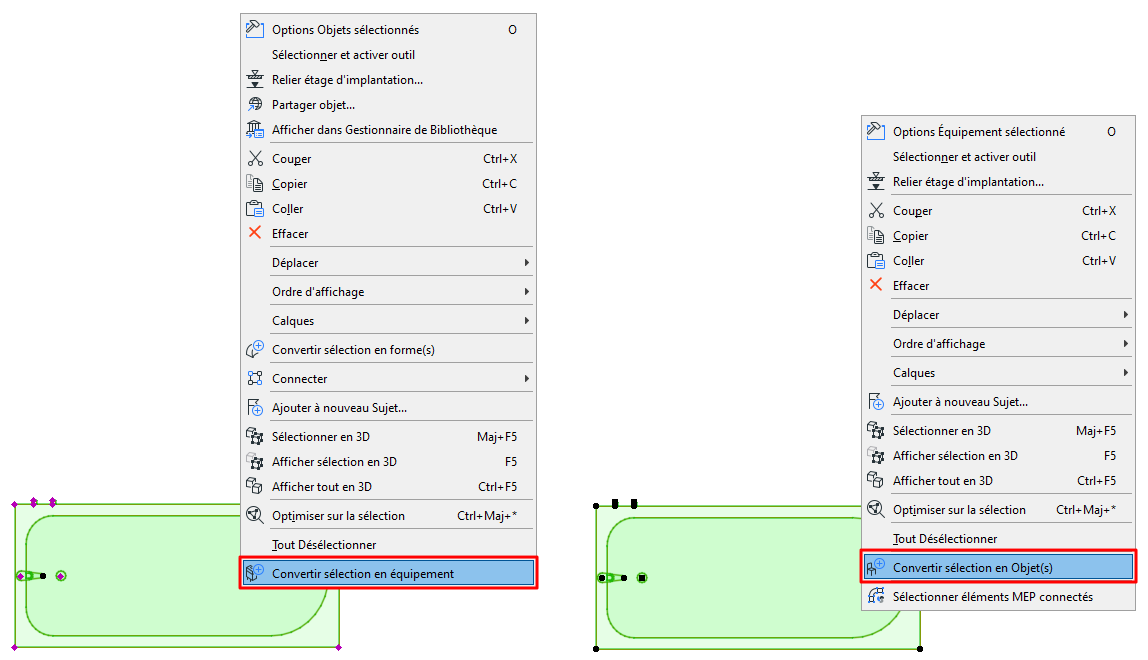
Task: Click the Afficher tout en 3D icon, left menu
Action: 255,486
